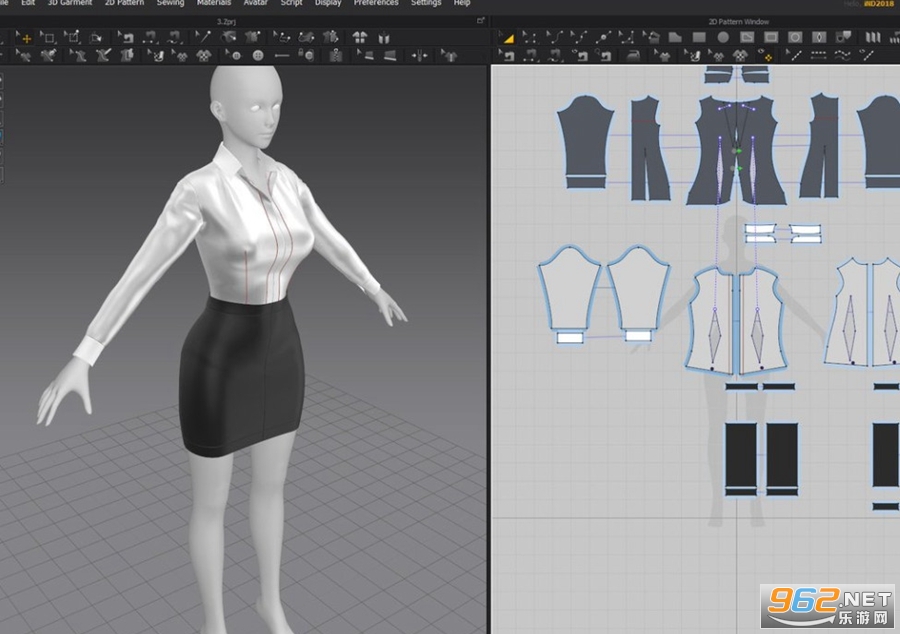Select the Free Topstitch wavy line tool
Screen dimensions: 900x634
pyautogui.click(x=843, y=55)
